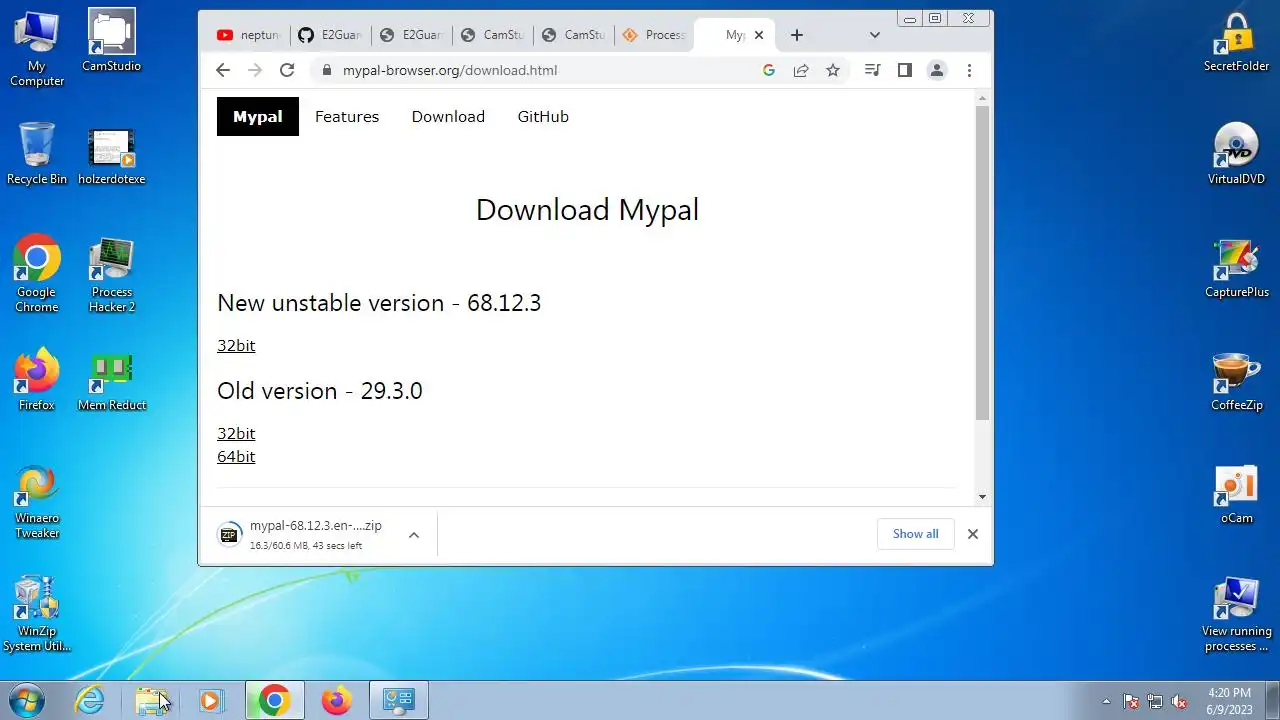Switch to first CamStudio tab

click(492, 35)
